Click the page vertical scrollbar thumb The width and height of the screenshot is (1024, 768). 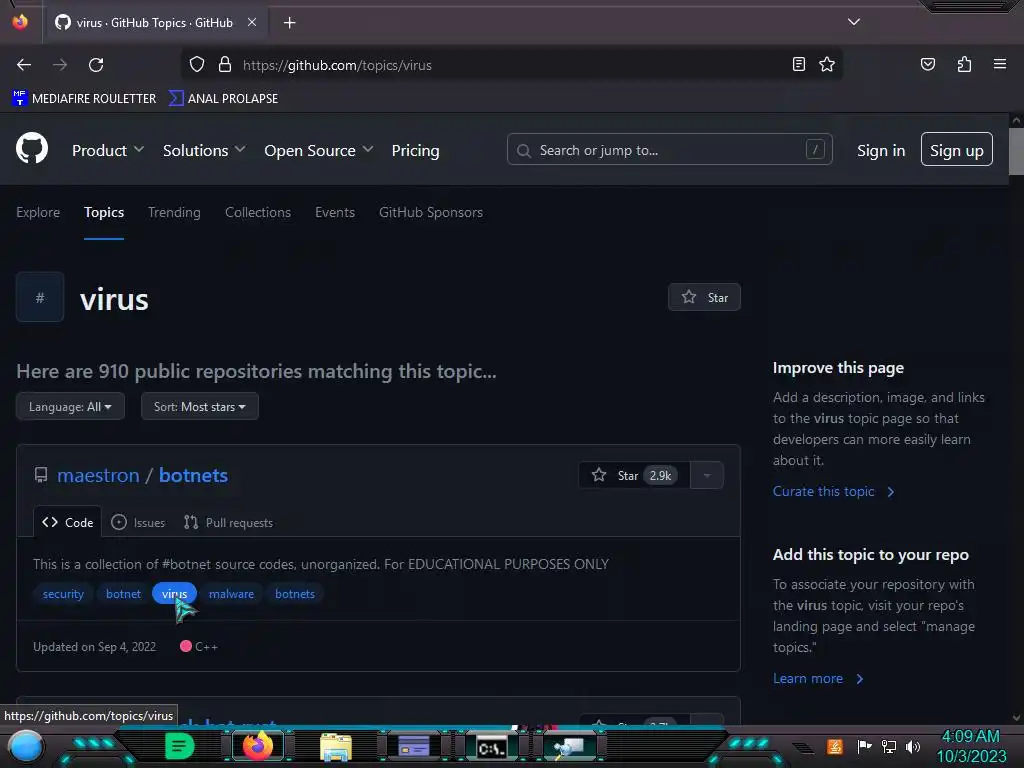[1016, 152]
